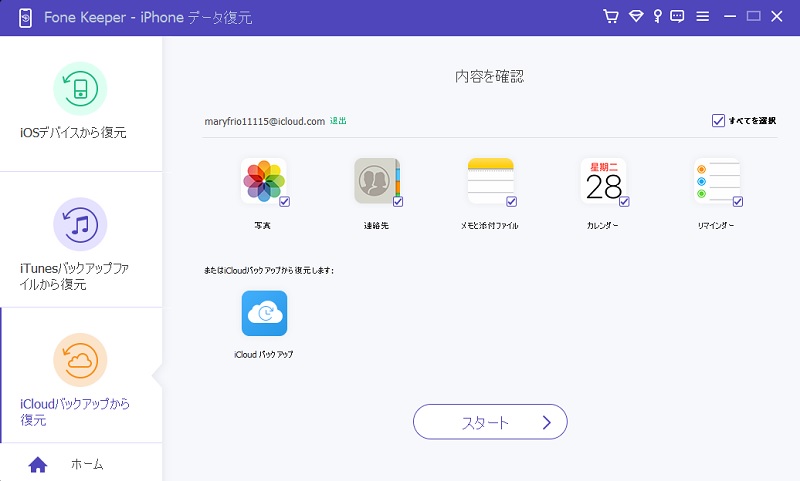Click the Fone Keeper app logo icon
Screen dimensions: 800x481
25,18
